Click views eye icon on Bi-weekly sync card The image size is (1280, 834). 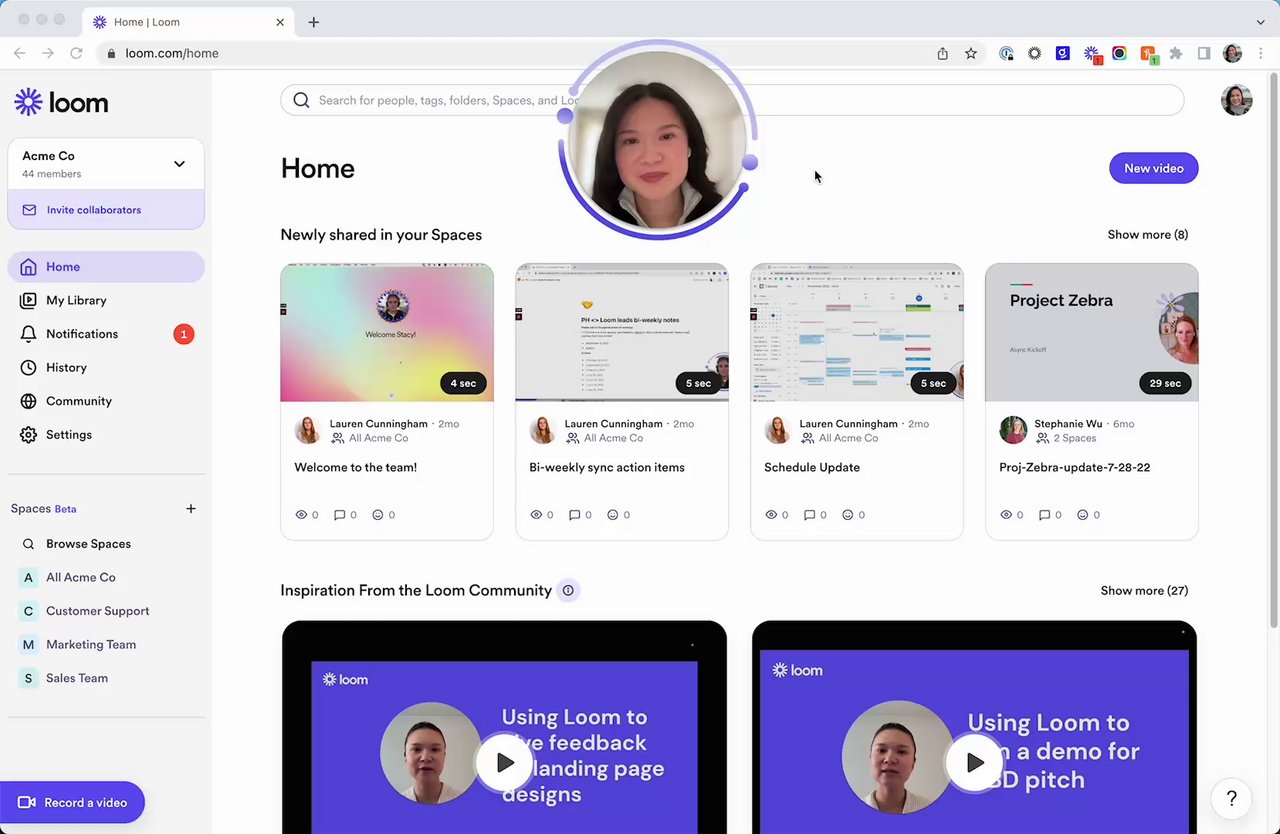(x=536, y=515)
